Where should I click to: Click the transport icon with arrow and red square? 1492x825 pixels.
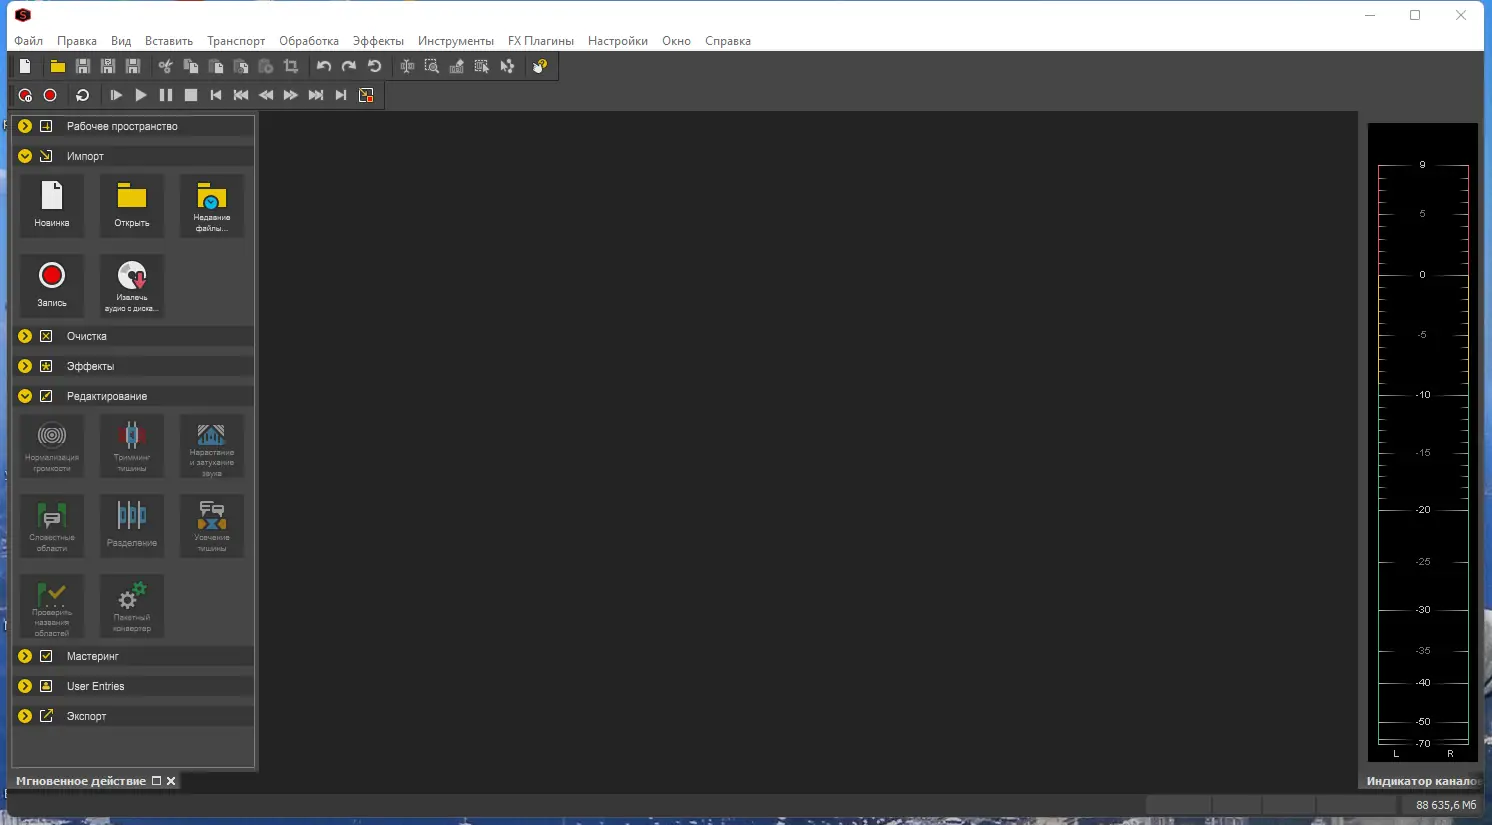[366, 95]
